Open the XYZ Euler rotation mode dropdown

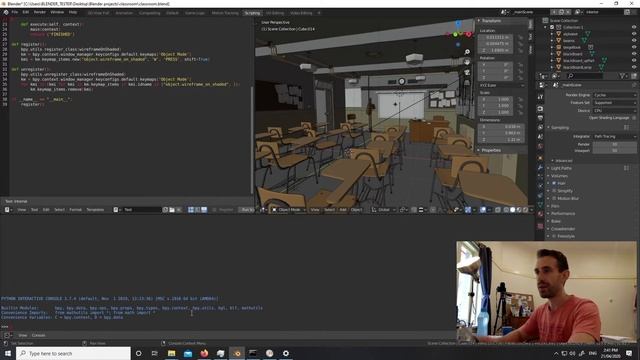(x=502, y=85)
